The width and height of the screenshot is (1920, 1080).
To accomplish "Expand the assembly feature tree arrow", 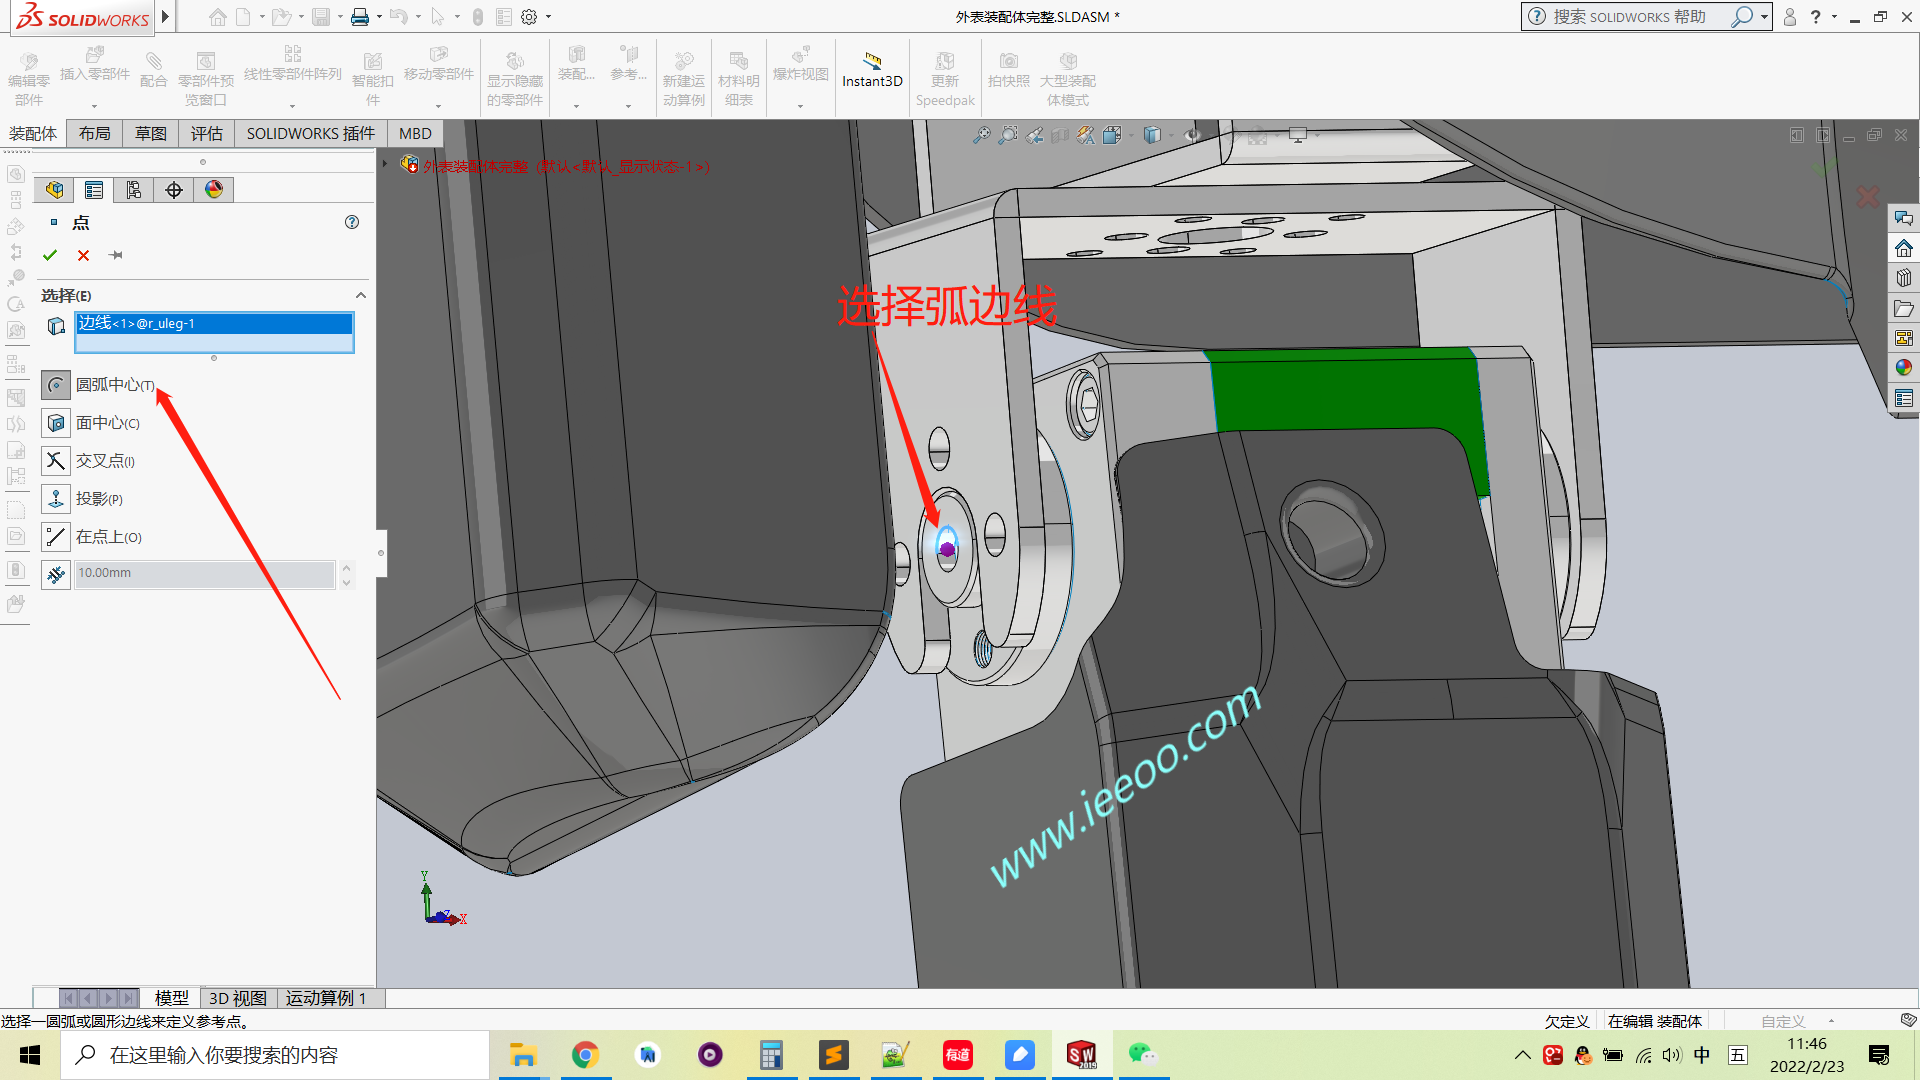I will coord(385,164).
